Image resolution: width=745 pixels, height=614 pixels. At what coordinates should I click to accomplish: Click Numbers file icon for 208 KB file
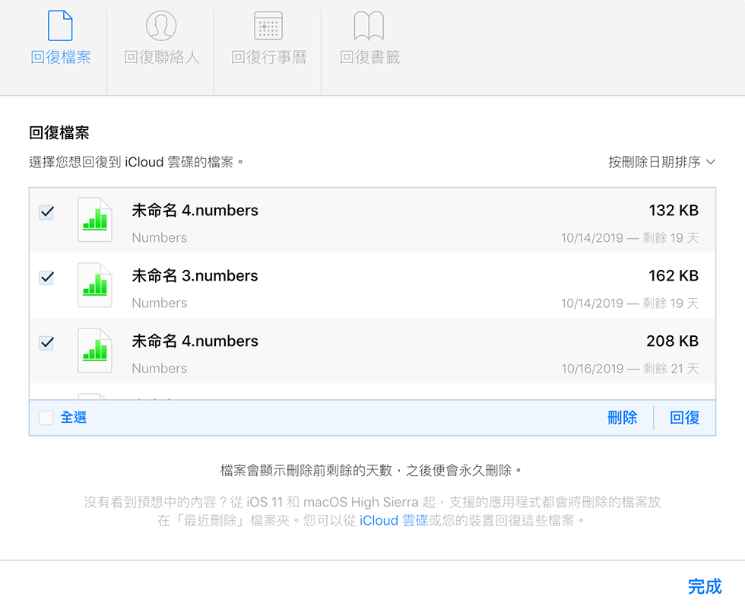click(x=95, y=352)
